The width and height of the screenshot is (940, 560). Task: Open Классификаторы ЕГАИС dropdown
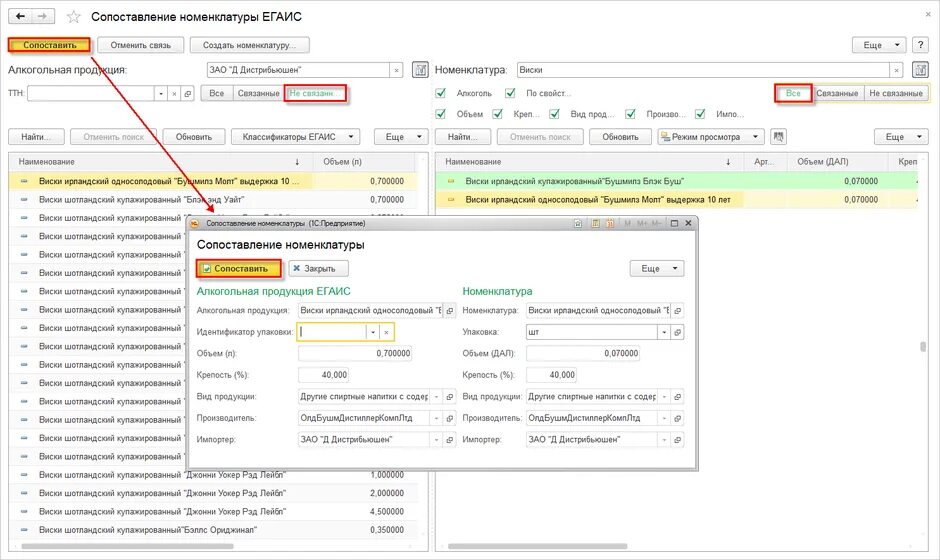[x=296, y=137]
